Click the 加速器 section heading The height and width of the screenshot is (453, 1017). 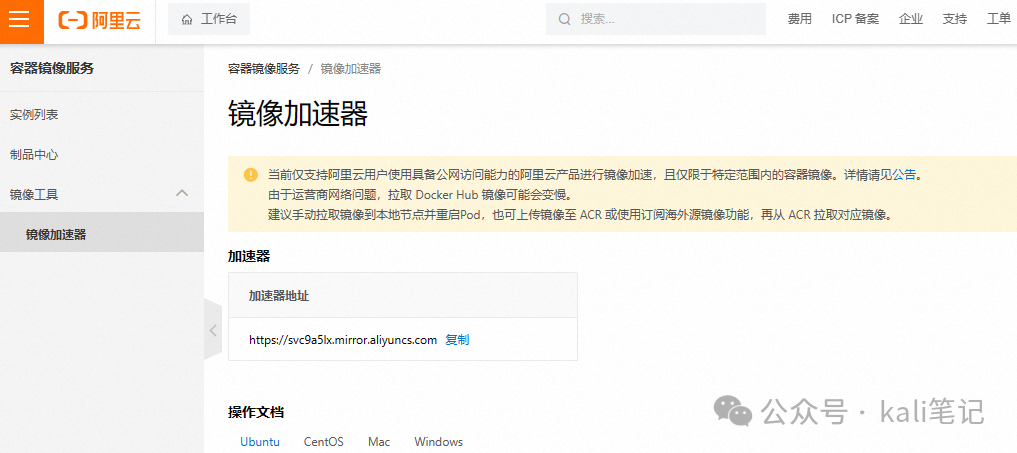tap(249, 256)
